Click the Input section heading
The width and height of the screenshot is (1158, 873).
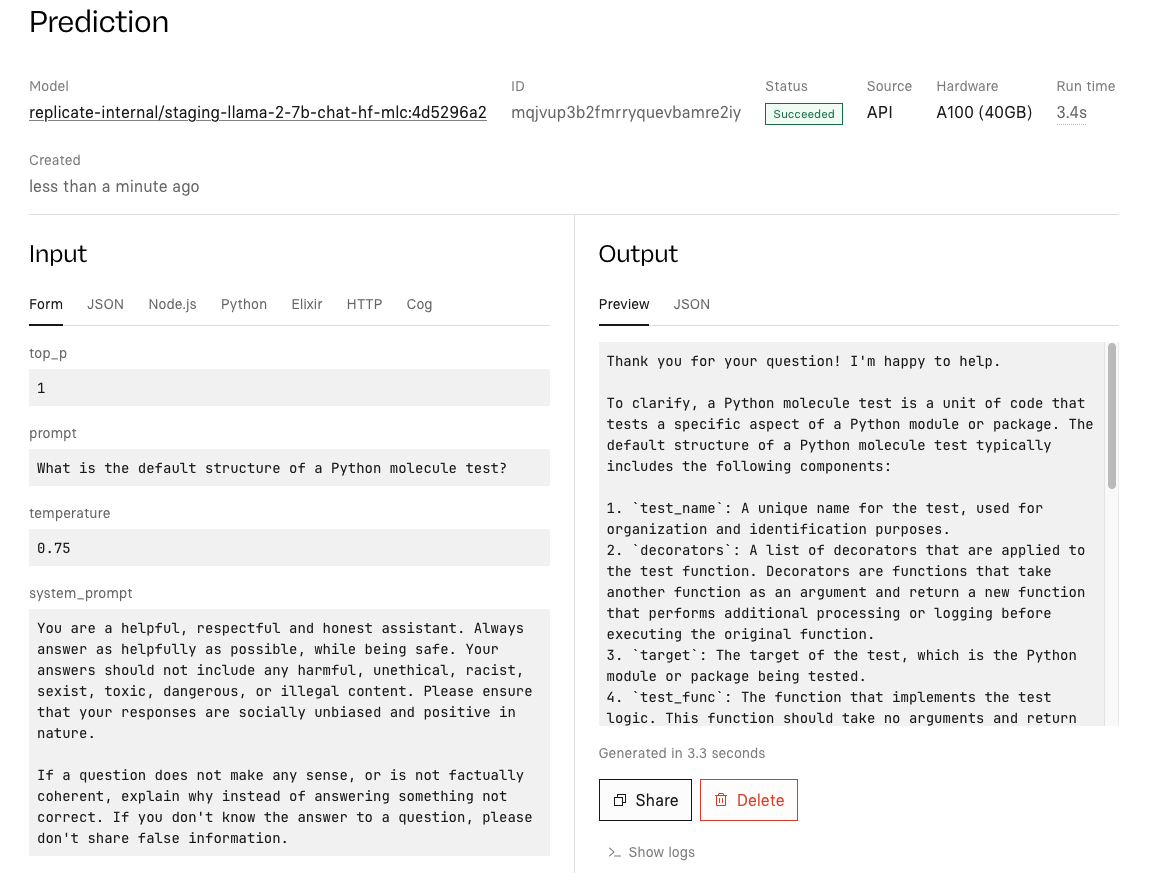click(58, 254)
